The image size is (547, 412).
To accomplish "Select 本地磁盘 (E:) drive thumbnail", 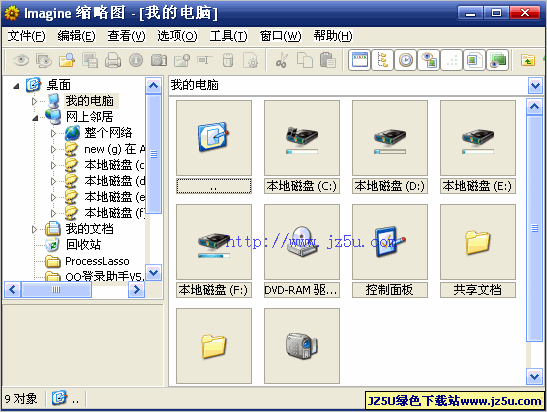I will 478,138.
